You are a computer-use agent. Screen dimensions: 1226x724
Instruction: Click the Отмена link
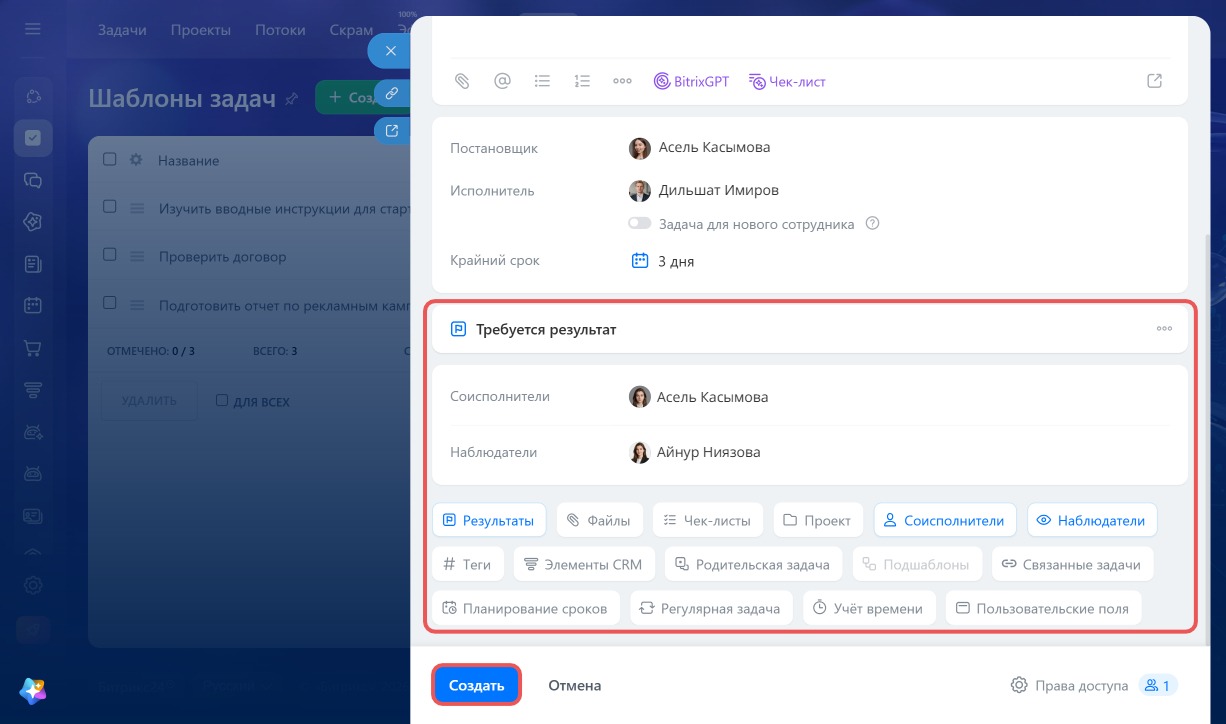pos(574,685)
